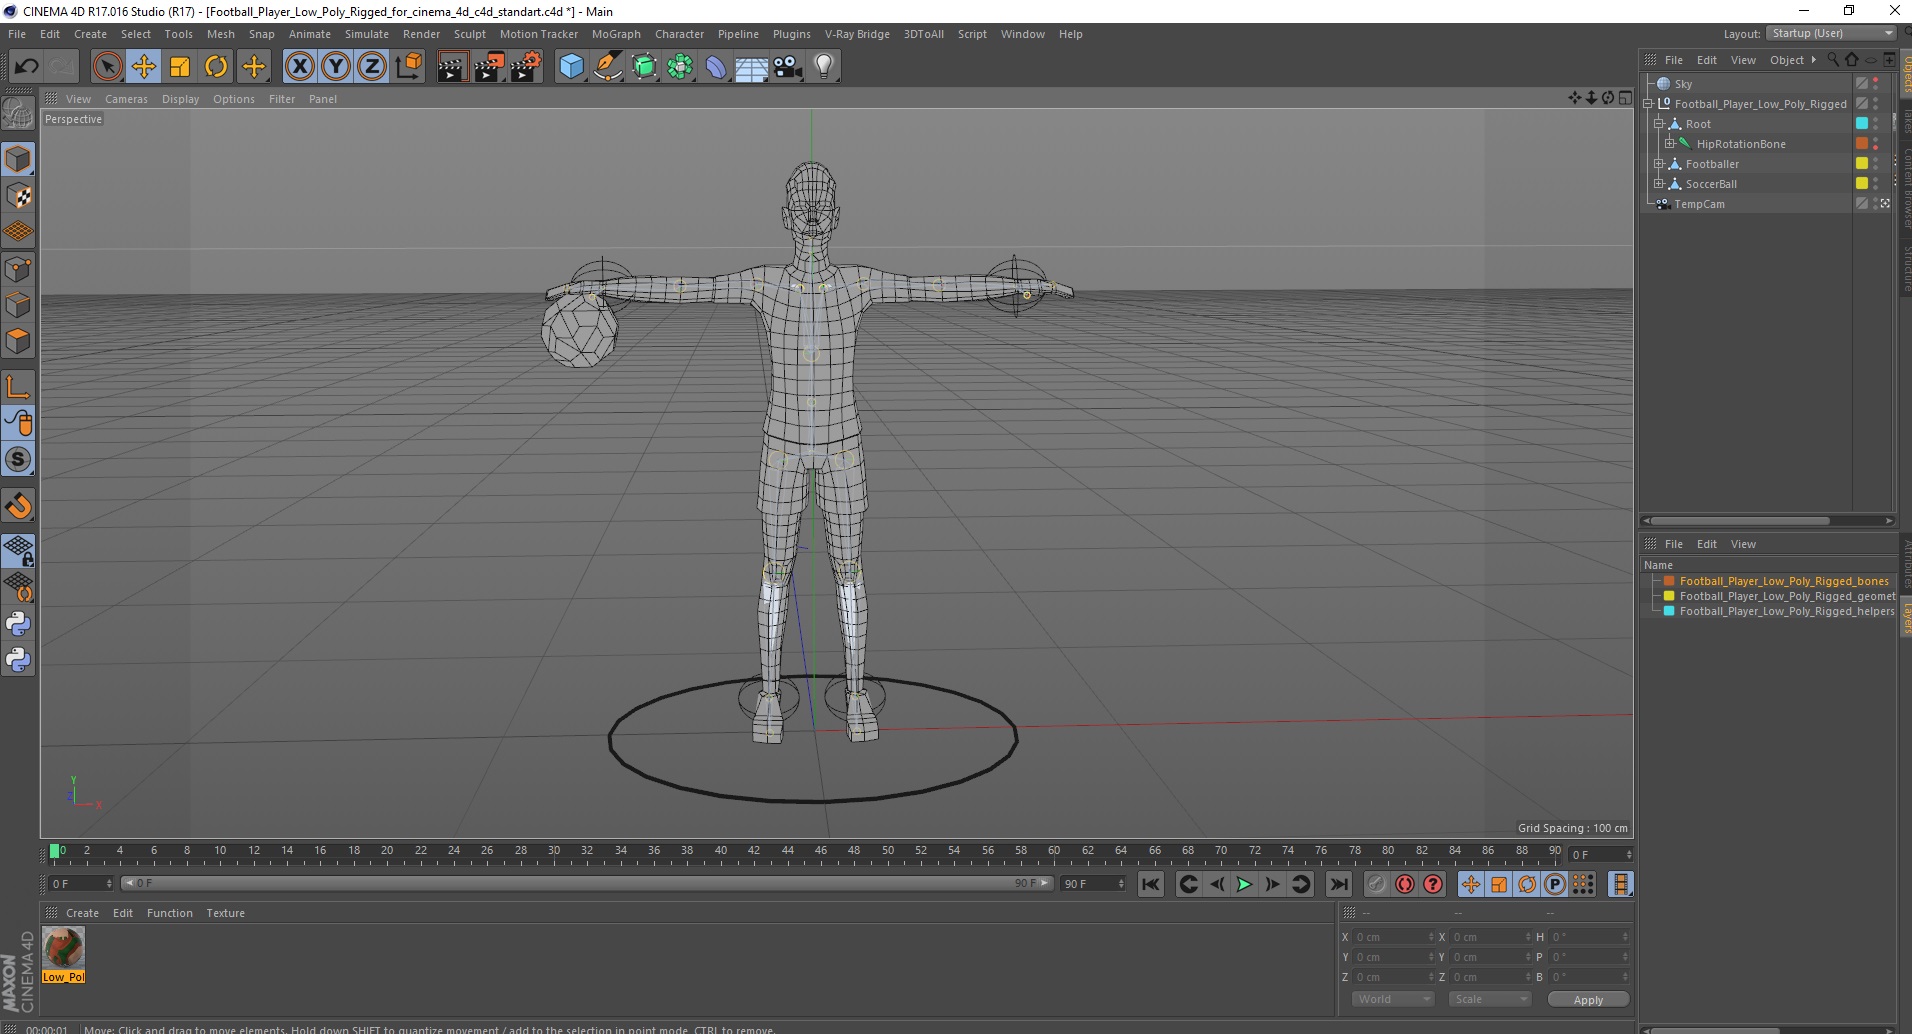The image size is (1912, 1034).
Task: Toggle Y axis lock
Action: (x=336, y=67)
